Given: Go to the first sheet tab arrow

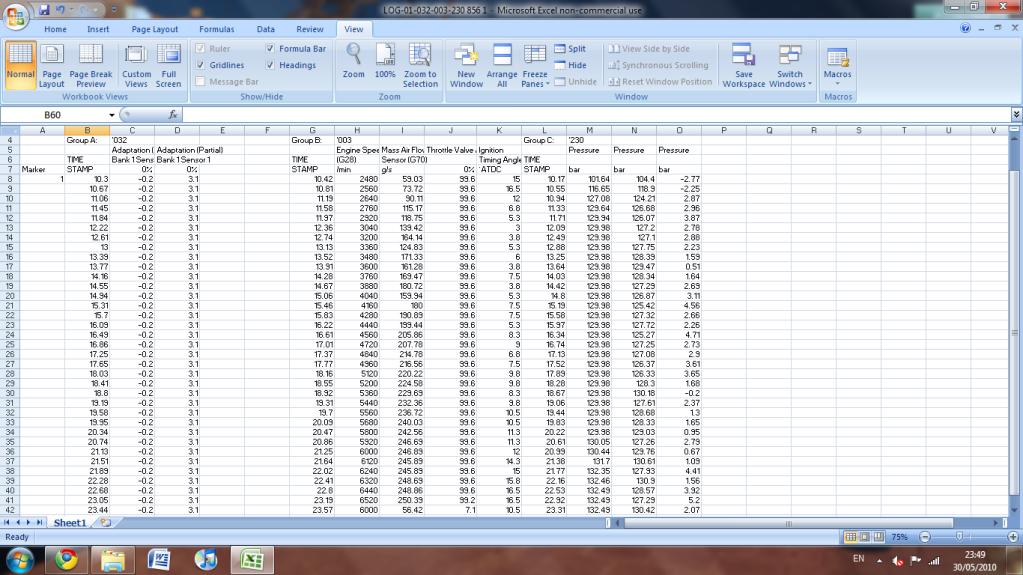Looking at the screenshot, I should click(x=7, y=523).
